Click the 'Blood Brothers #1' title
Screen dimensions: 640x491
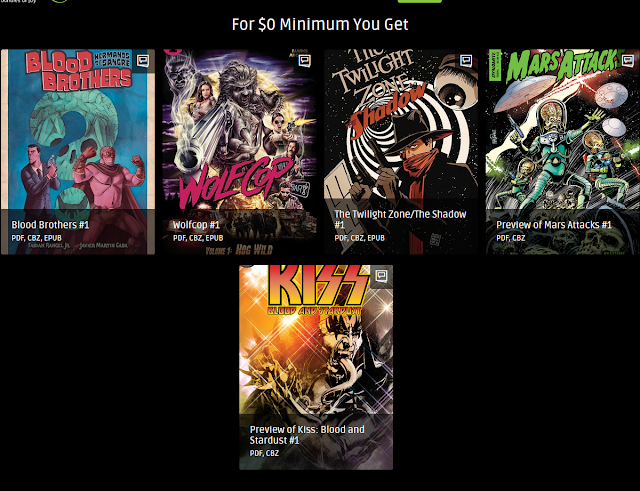pos(50,225)
